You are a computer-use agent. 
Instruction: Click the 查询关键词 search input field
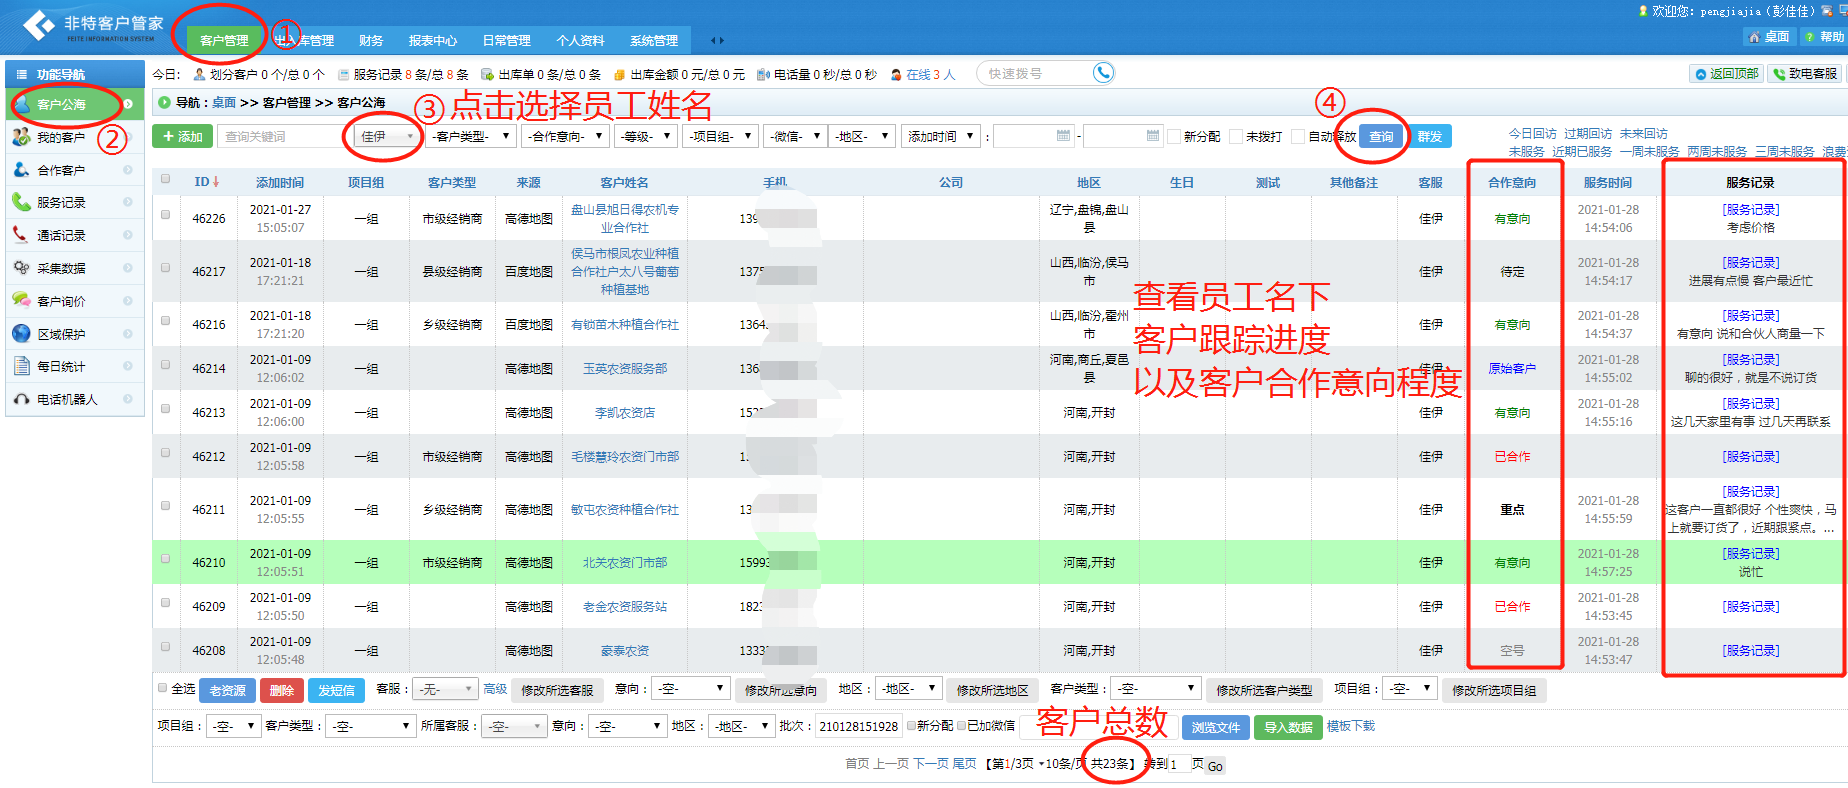click(x=282, y=136)
